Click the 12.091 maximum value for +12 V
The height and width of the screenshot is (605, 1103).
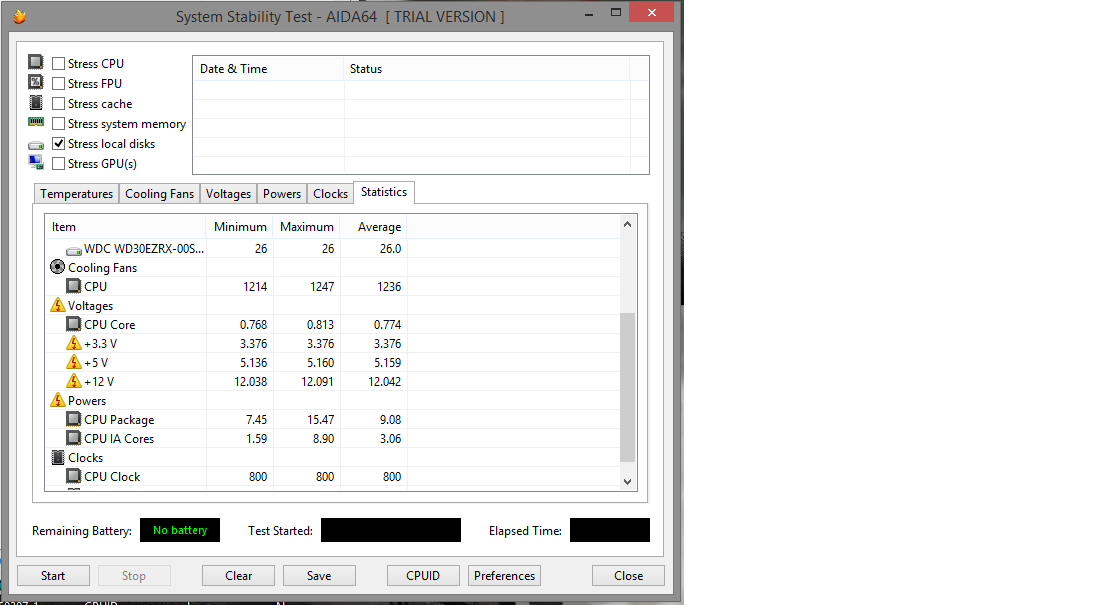click(317, 381)
